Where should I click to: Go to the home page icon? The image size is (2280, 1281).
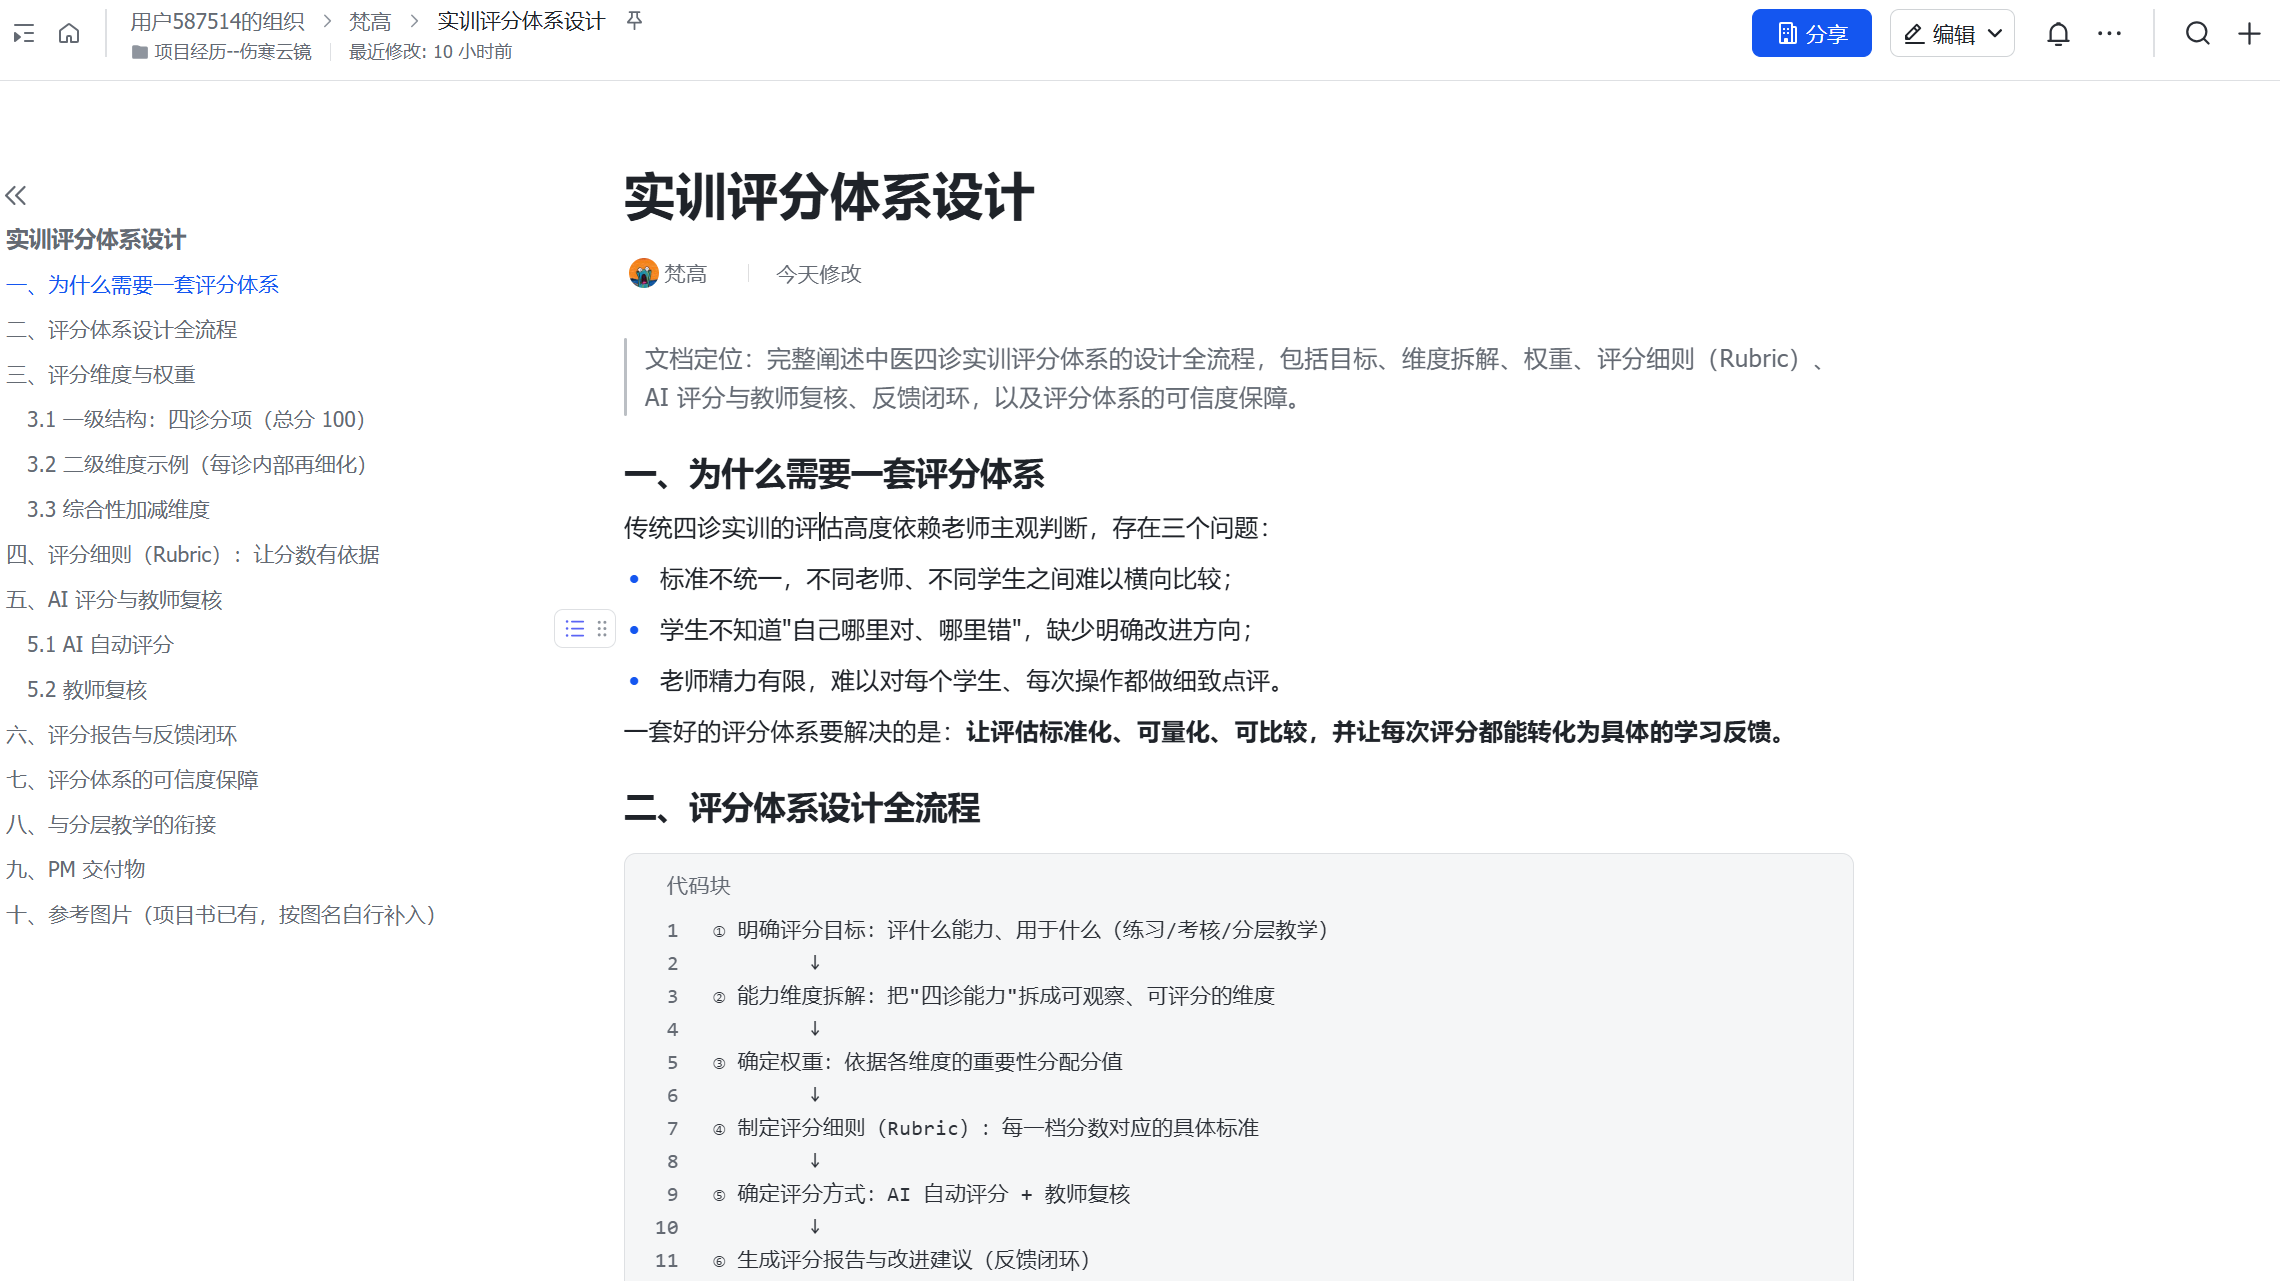[69, 34]
